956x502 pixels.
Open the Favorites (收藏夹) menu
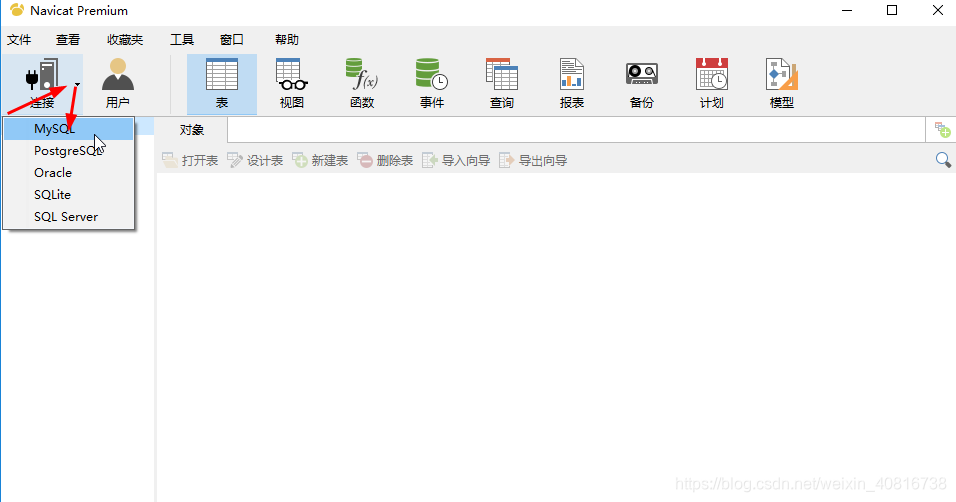(x=125, y=40)
